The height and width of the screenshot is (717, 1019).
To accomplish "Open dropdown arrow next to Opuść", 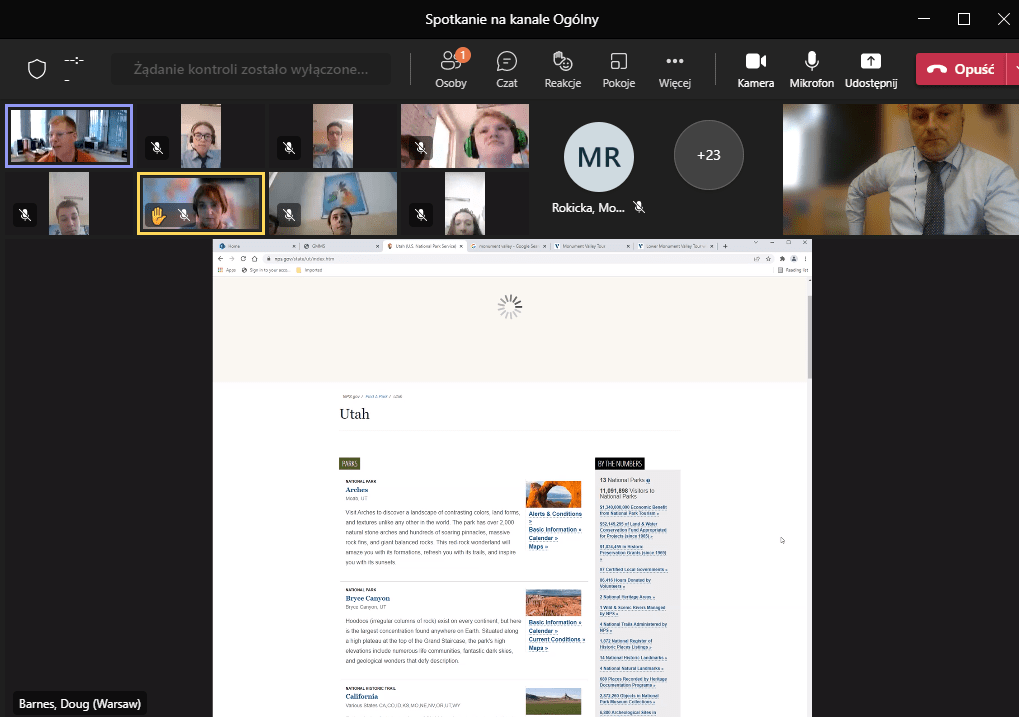I will click(x=1012, y=68).
